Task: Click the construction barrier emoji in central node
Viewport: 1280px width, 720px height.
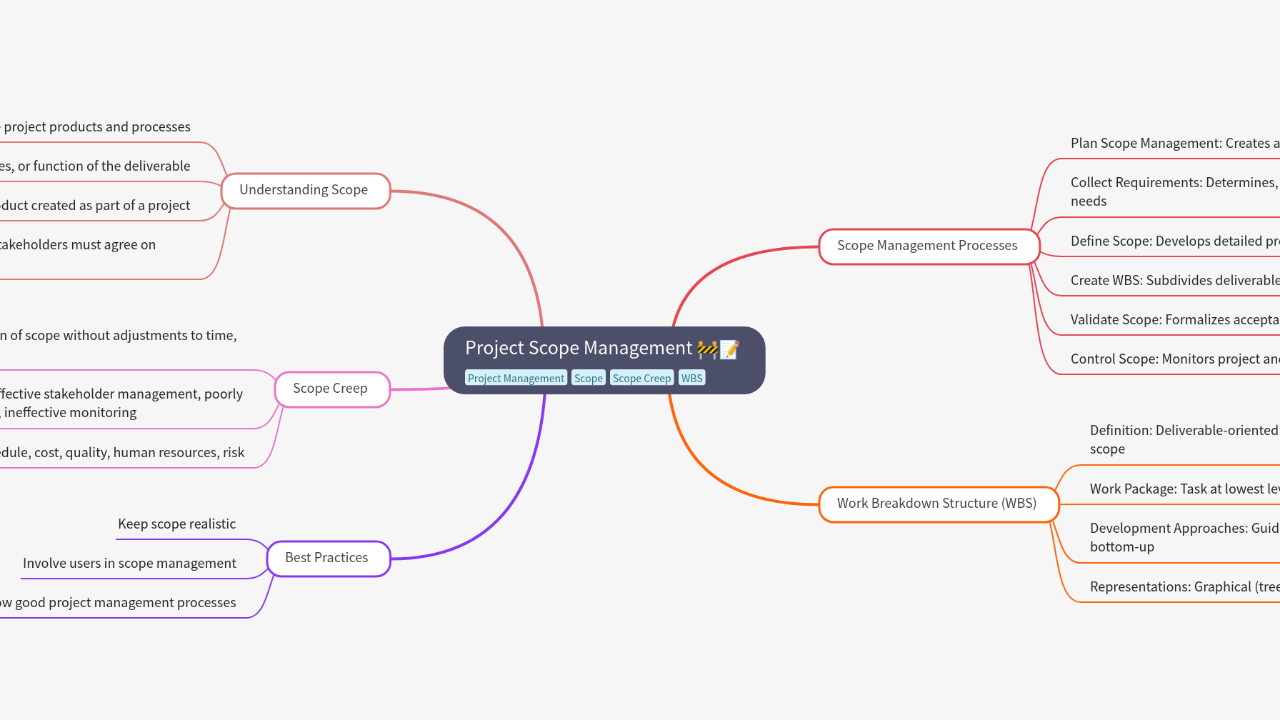Action: (x=707, y=349)
